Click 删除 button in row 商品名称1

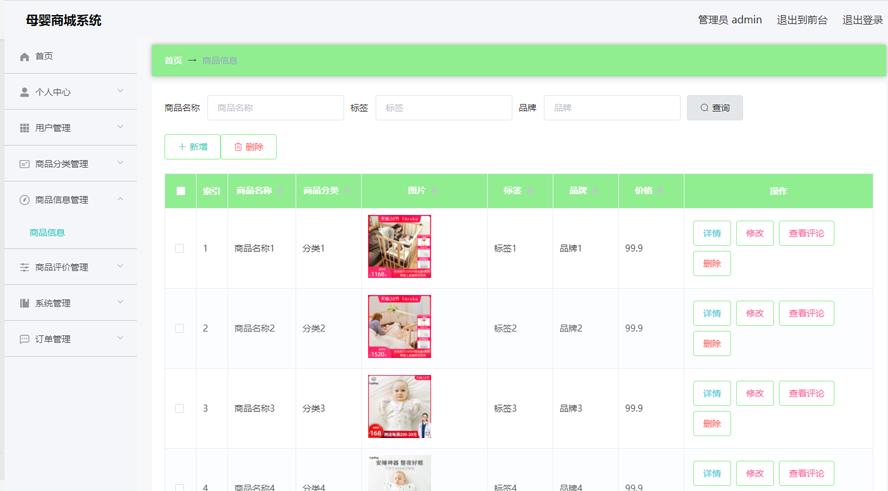(x=712, y=263)
